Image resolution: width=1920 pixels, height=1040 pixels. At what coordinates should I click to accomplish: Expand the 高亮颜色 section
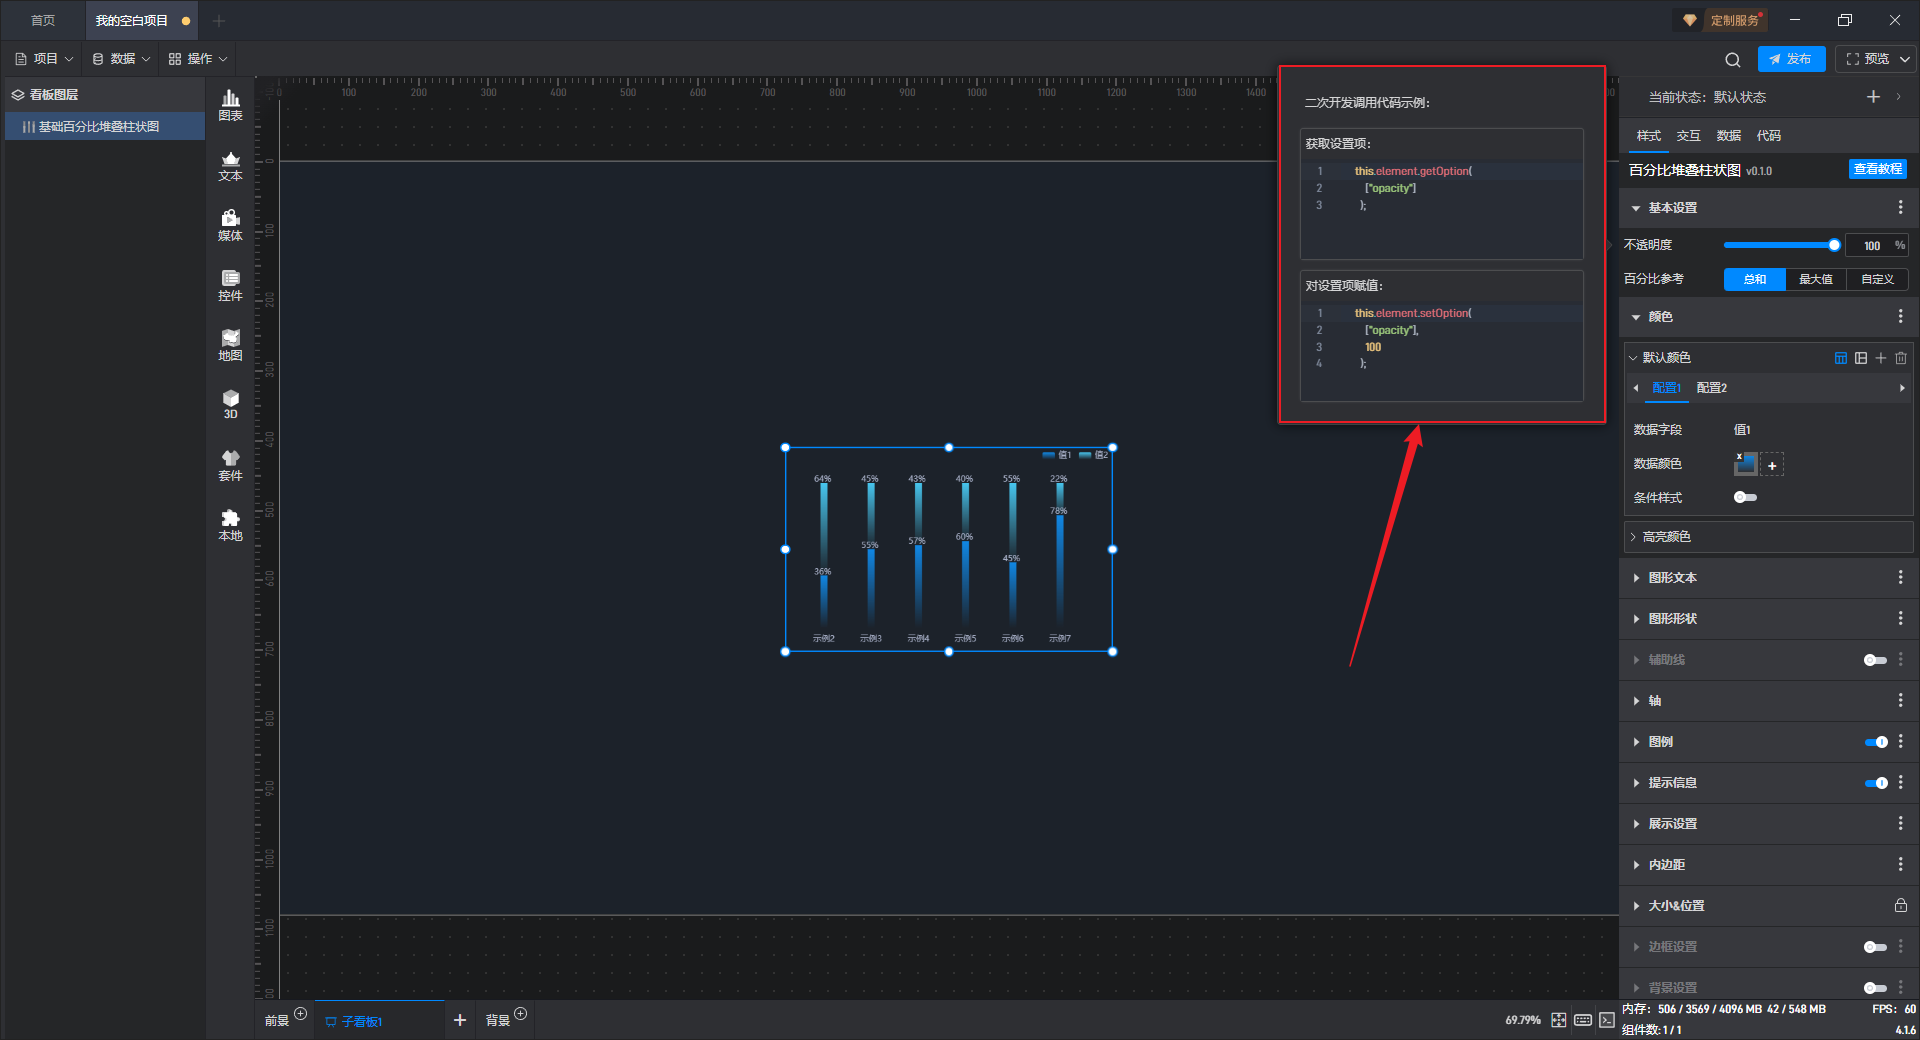1666,537
